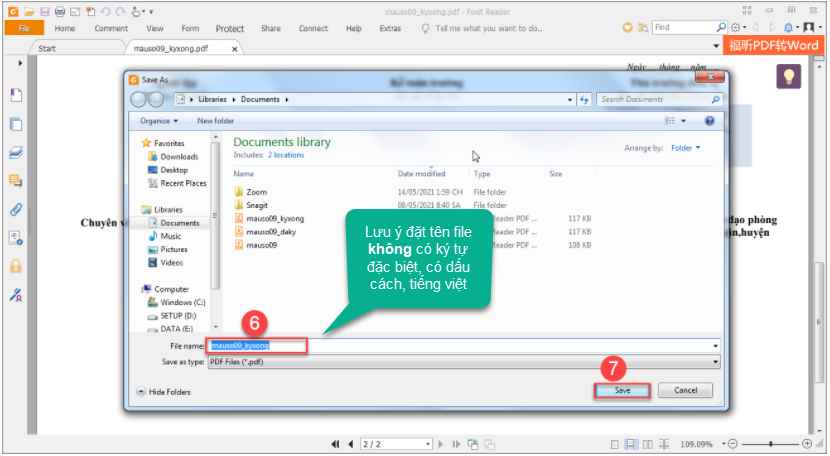Click the New folder button

pos(215,121)
